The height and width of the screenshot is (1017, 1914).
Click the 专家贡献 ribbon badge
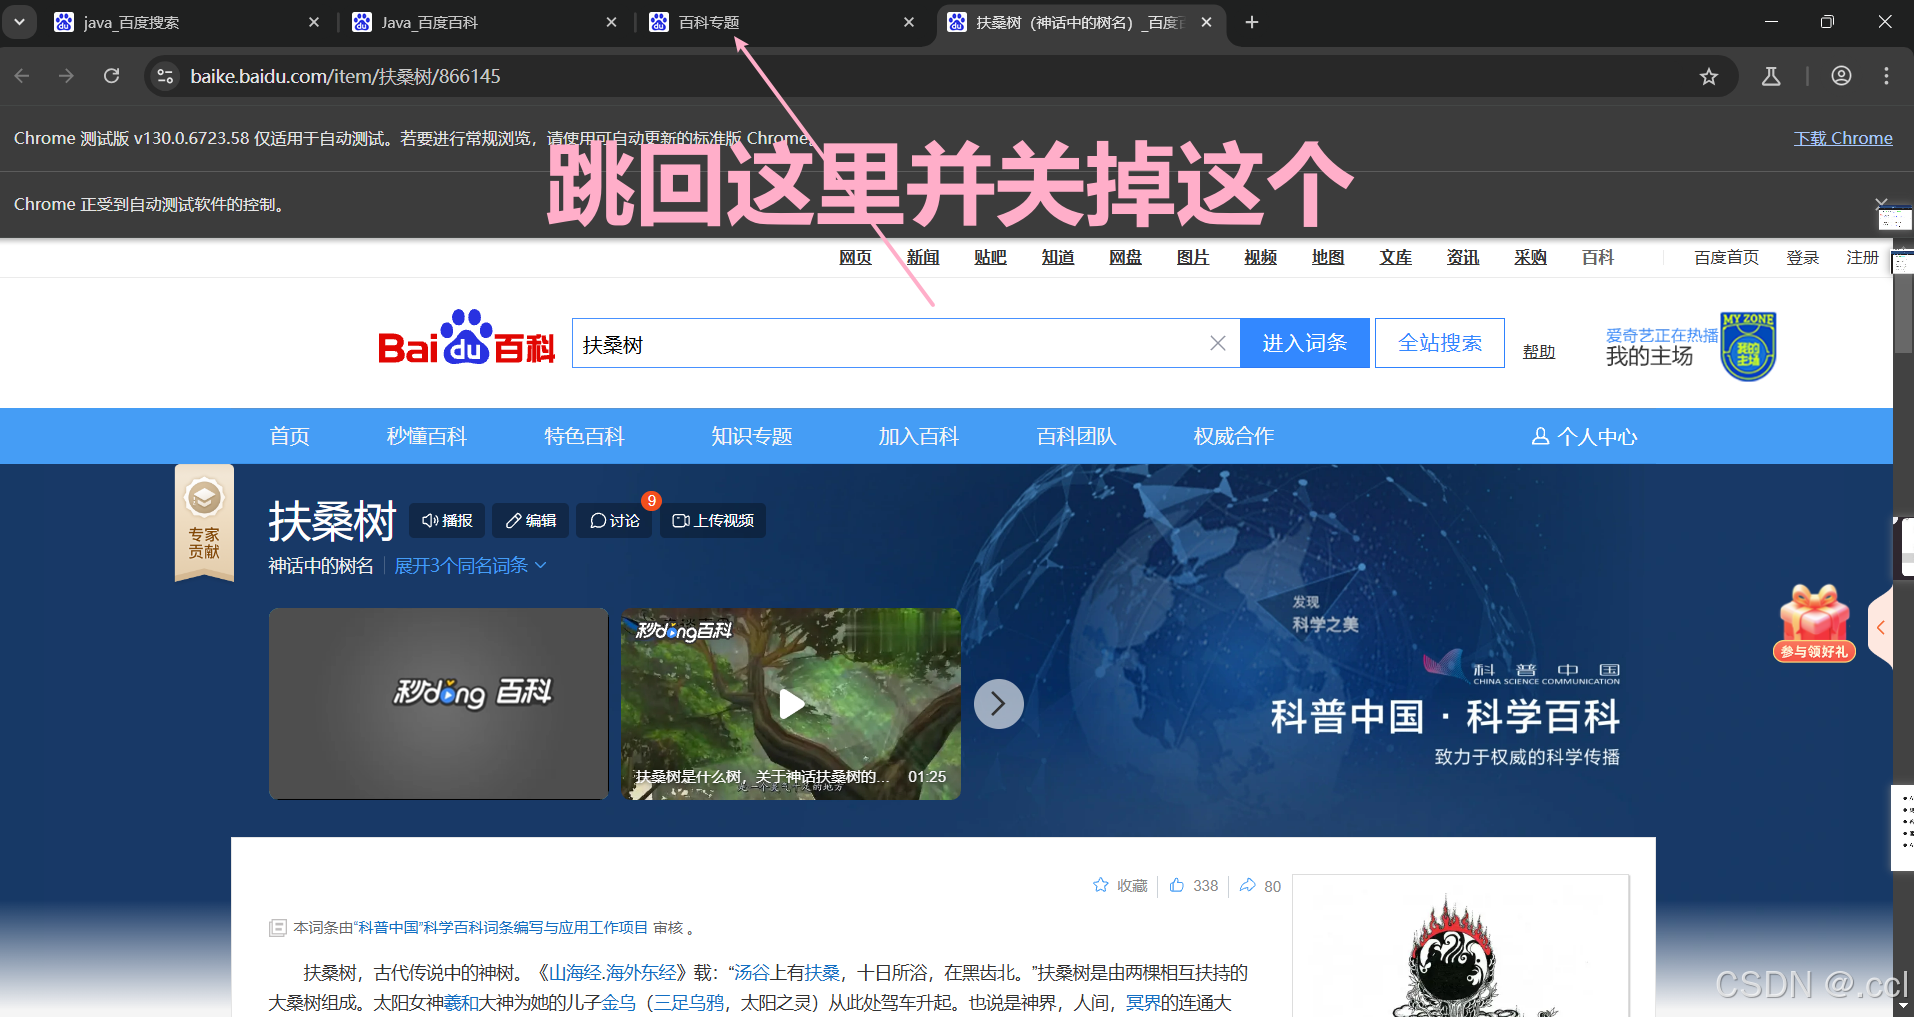[204, 522]
